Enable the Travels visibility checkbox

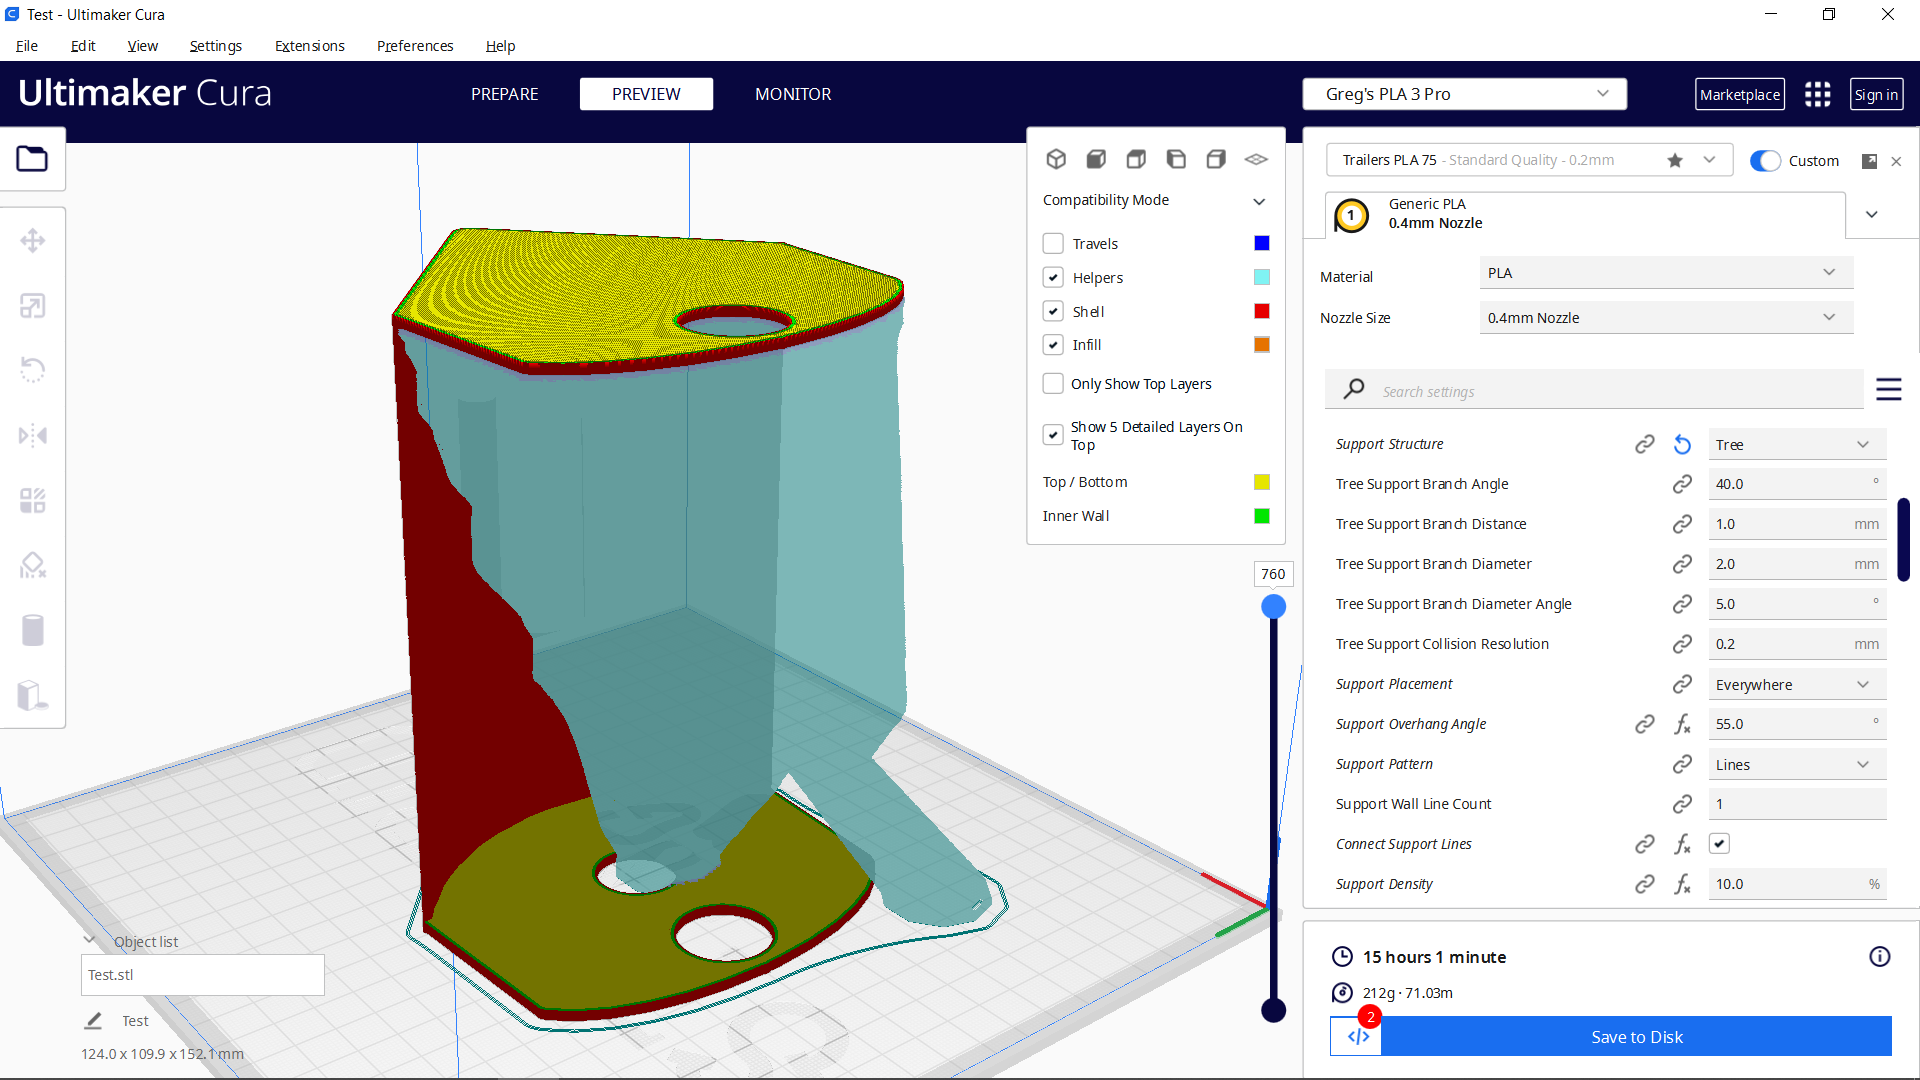pyautogui.click(x=1053, y=243)
